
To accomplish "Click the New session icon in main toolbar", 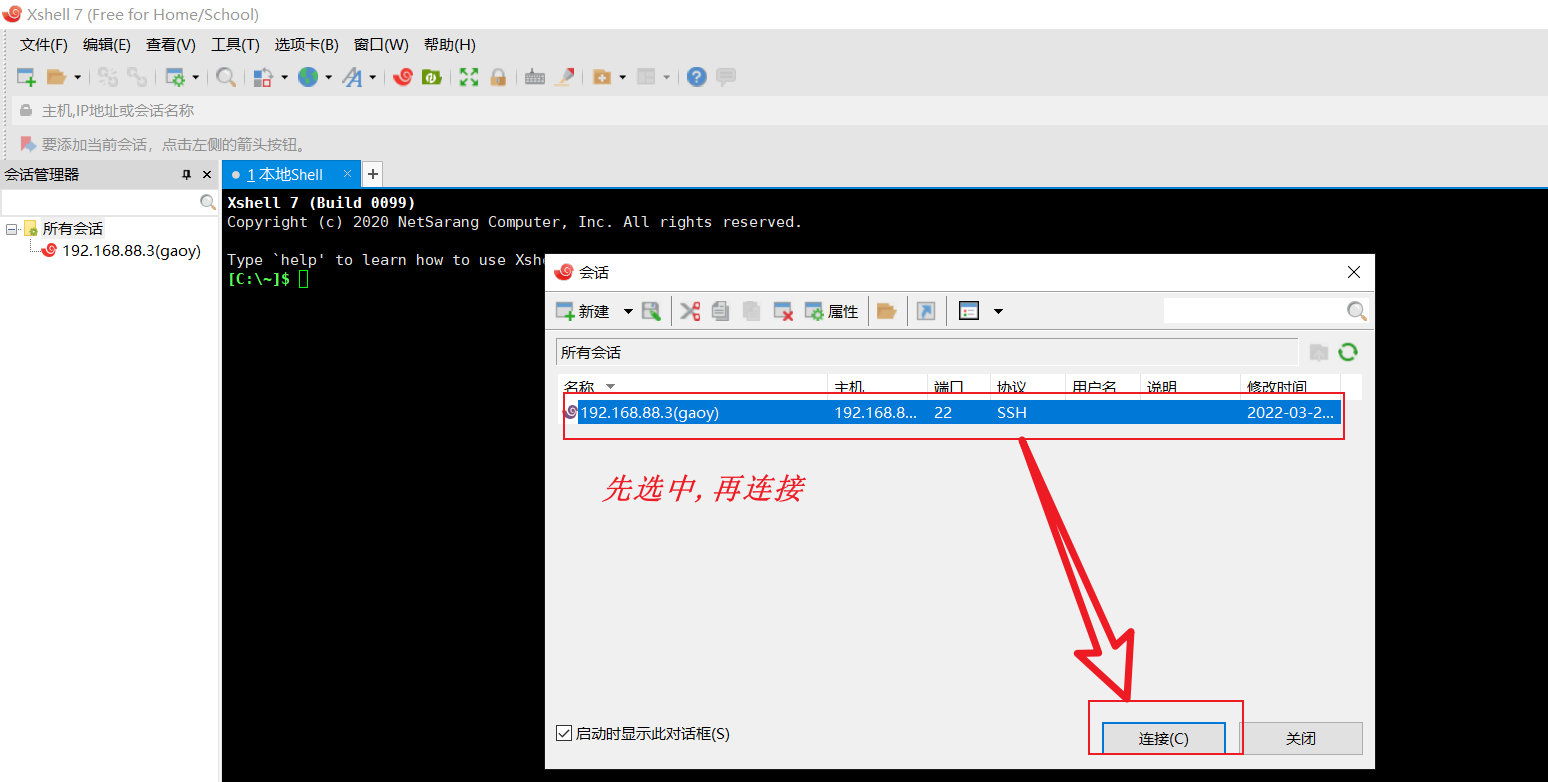I will click(27, 77).
